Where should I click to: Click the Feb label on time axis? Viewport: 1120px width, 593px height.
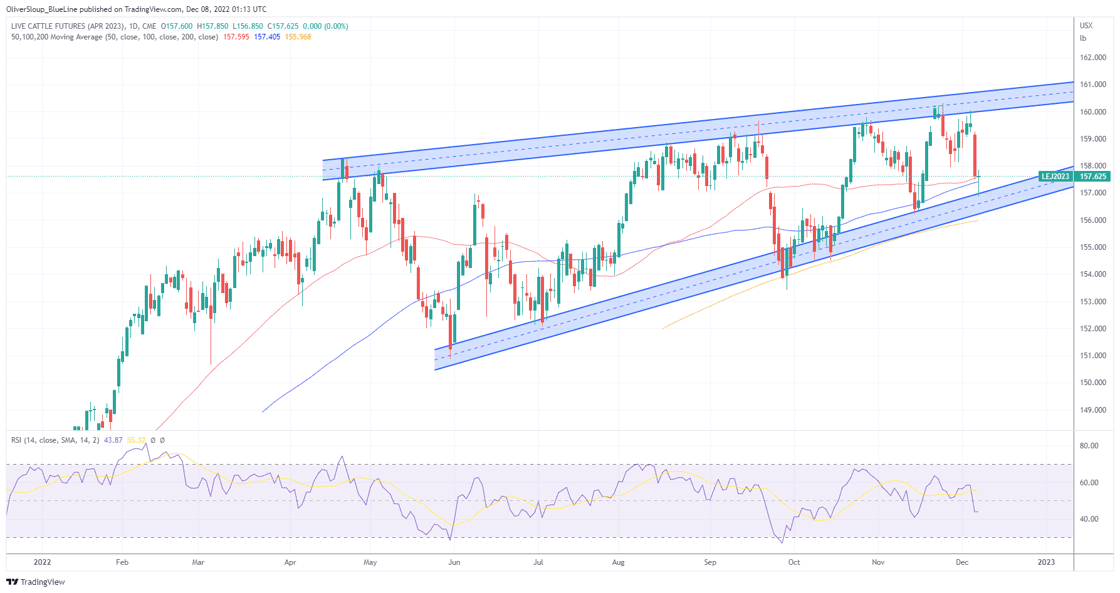click(x=121, y=563)
